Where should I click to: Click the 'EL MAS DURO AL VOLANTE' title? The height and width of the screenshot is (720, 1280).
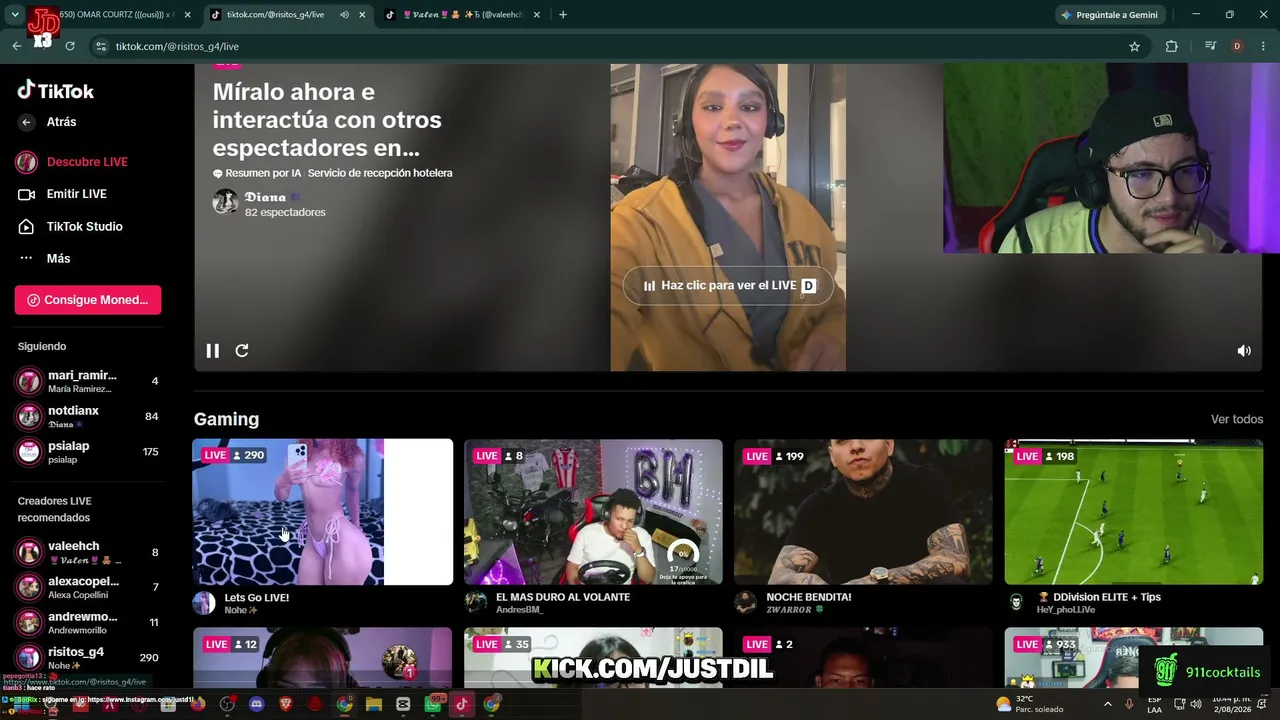563,598
